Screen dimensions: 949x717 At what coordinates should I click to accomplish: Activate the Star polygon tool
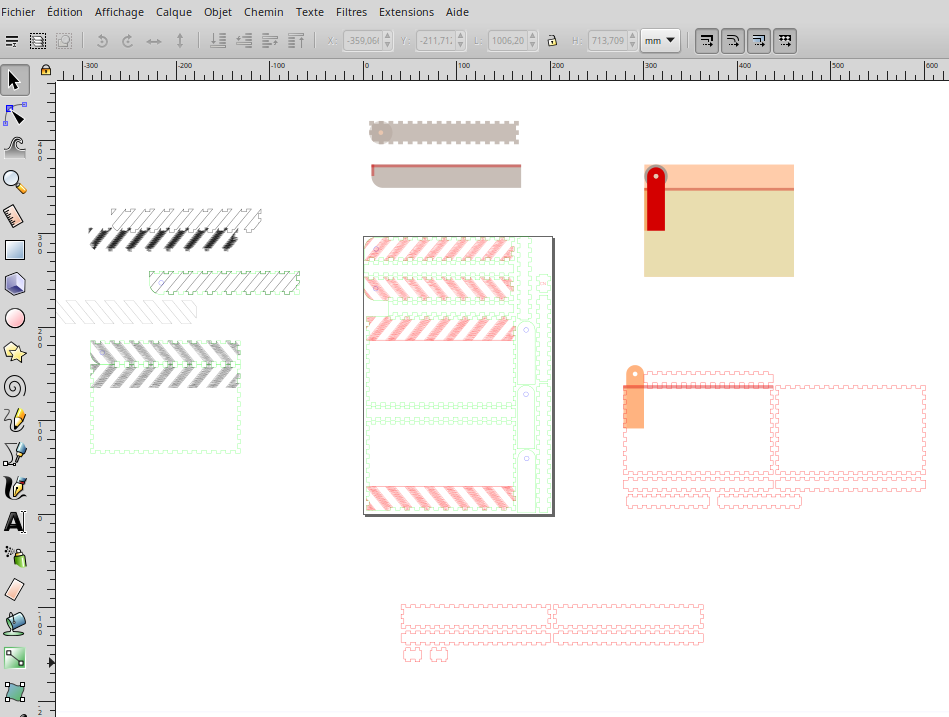pos(14,352)
